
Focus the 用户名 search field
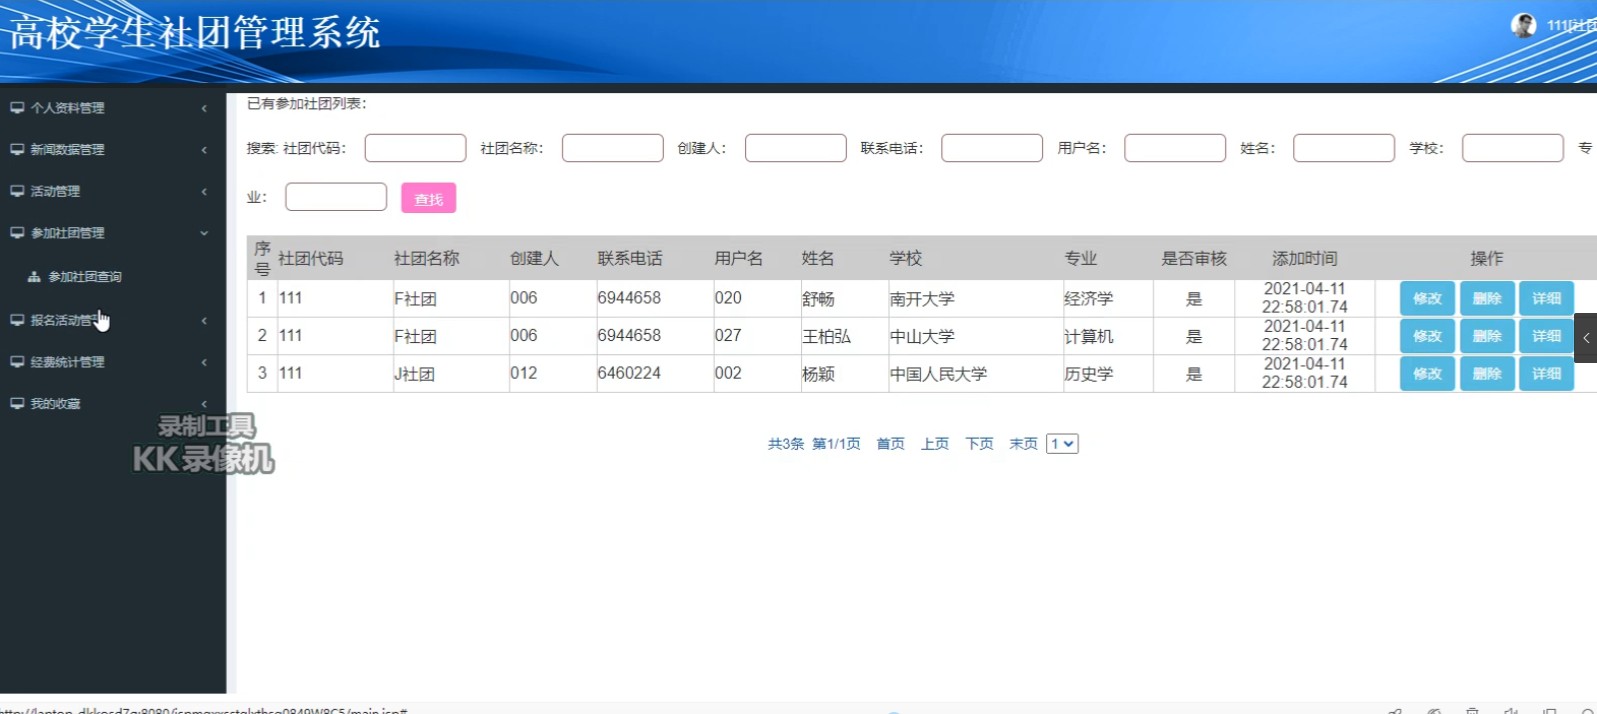tap(1175, 148)
